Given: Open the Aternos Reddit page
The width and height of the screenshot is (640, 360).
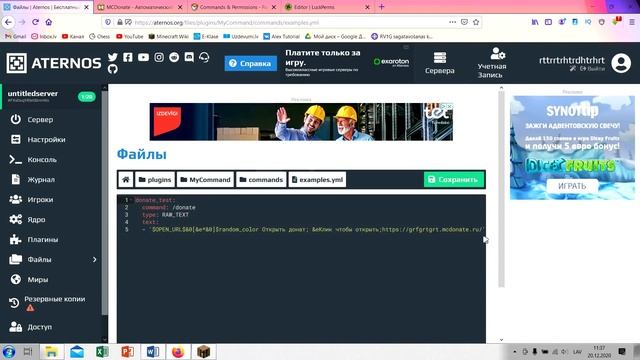Looking at the screenshot, I should pos(174,57).
